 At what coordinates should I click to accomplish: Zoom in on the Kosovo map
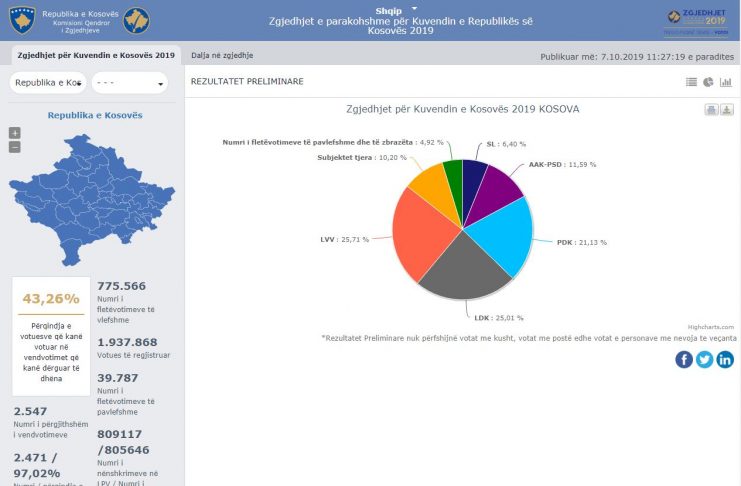[x=15, y=133]
